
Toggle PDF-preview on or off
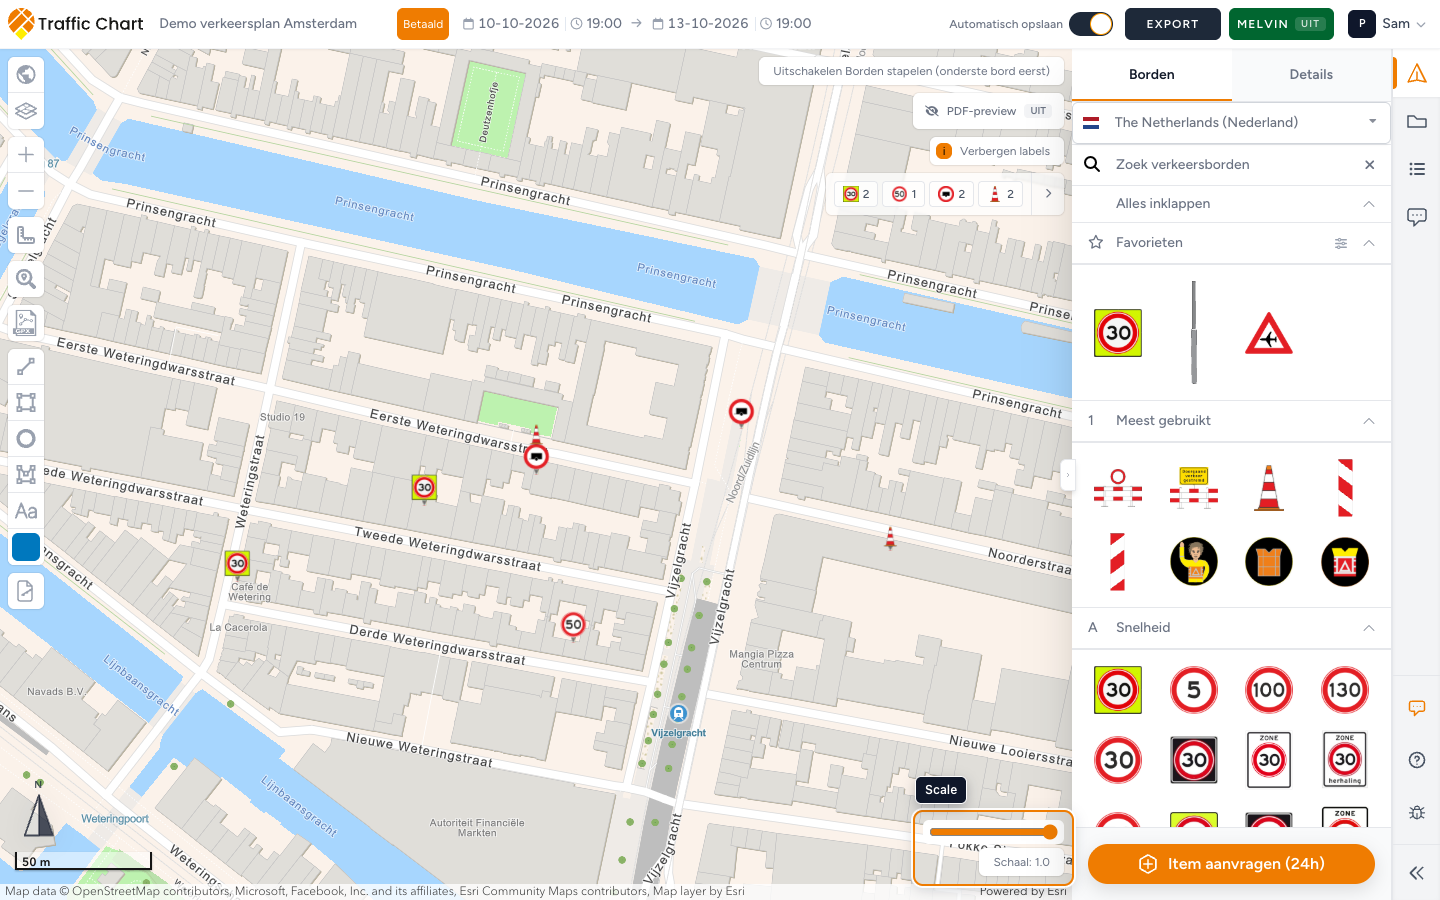(x=988, y=111)
